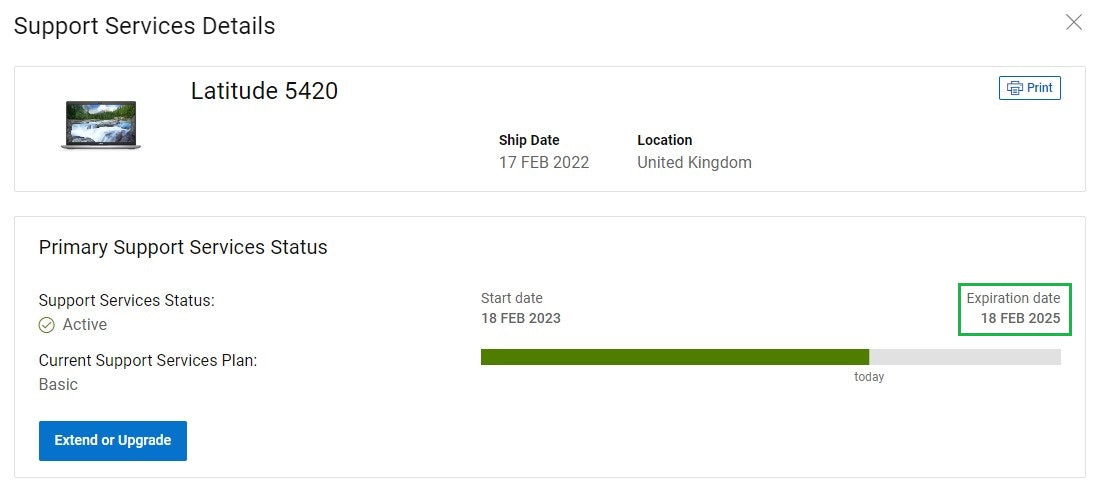Click the Primary Support Services Status heading

point(183,247)
